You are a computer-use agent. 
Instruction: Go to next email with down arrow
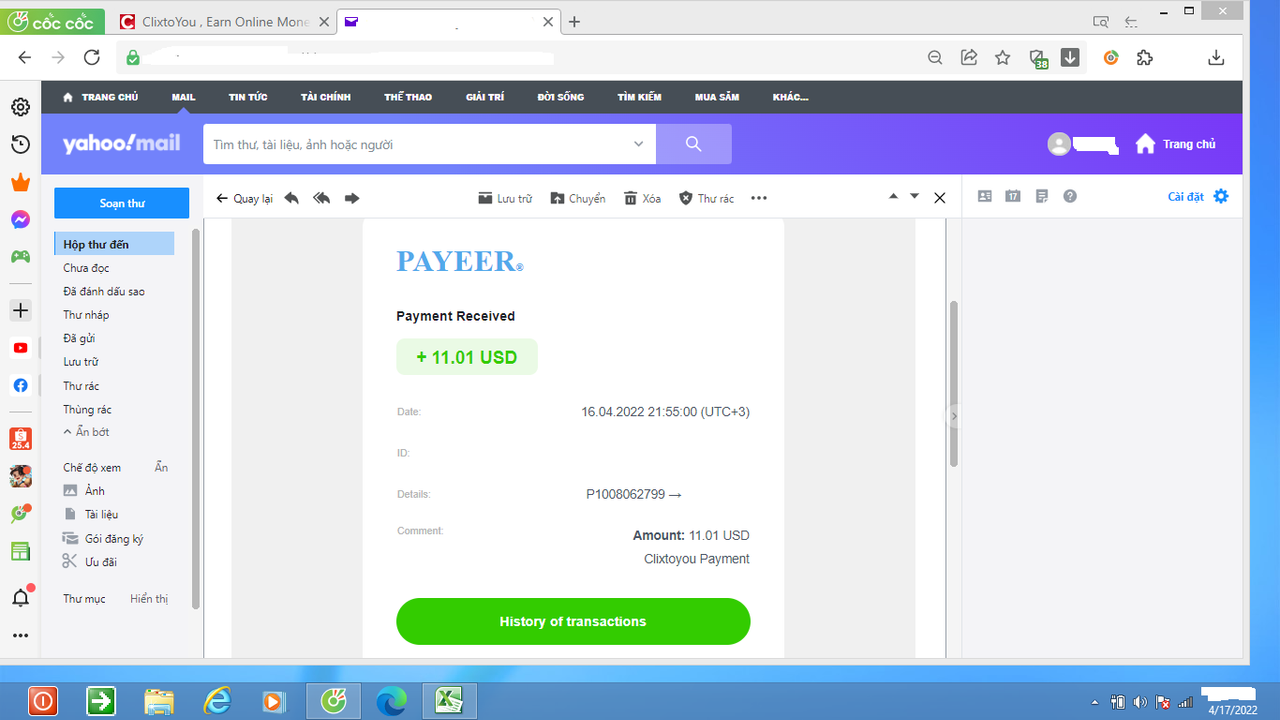914,197
